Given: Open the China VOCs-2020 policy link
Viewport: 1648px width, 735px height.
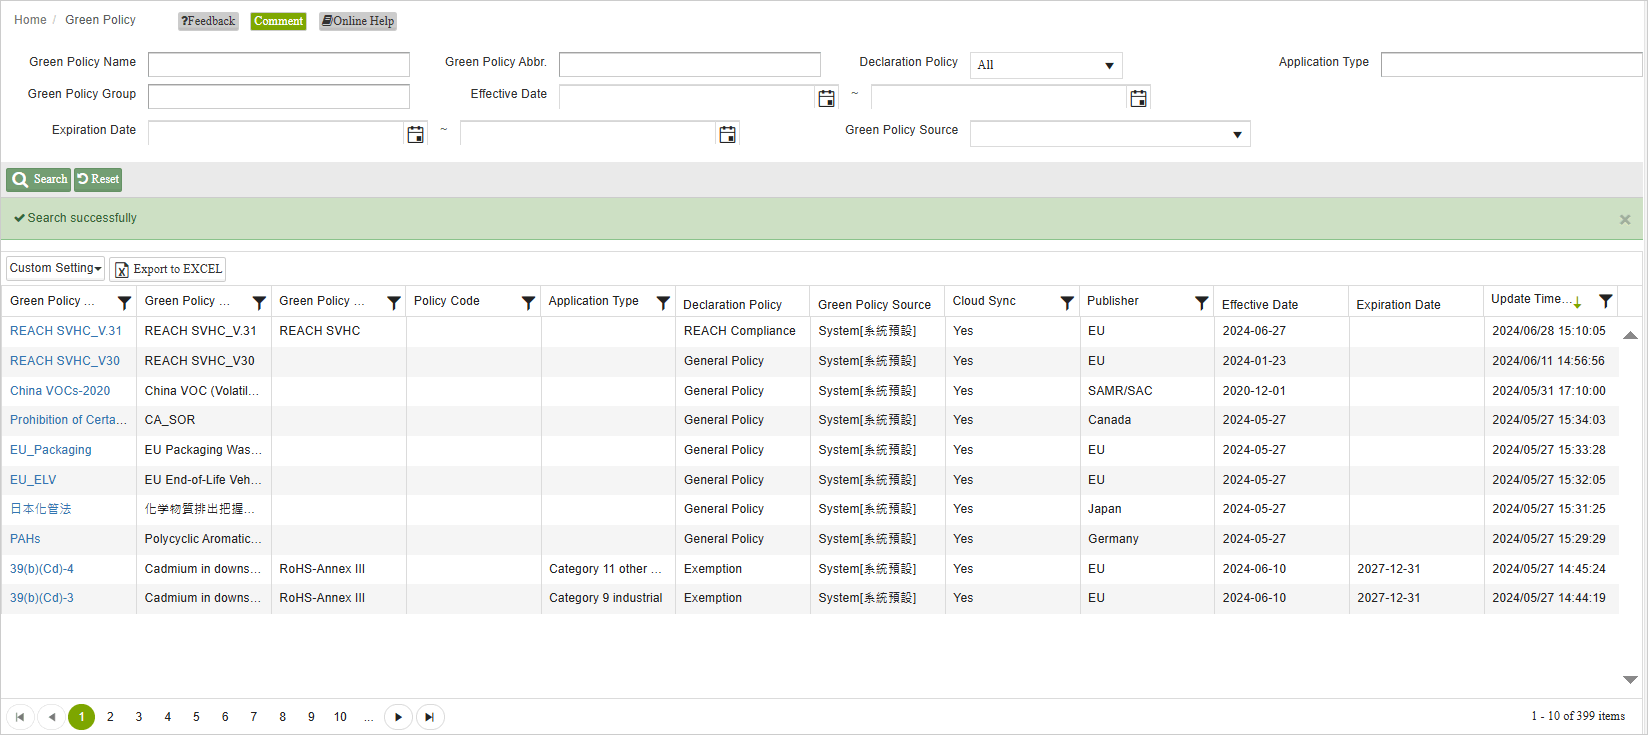Looking at the screenshot, I should [60, 391].
